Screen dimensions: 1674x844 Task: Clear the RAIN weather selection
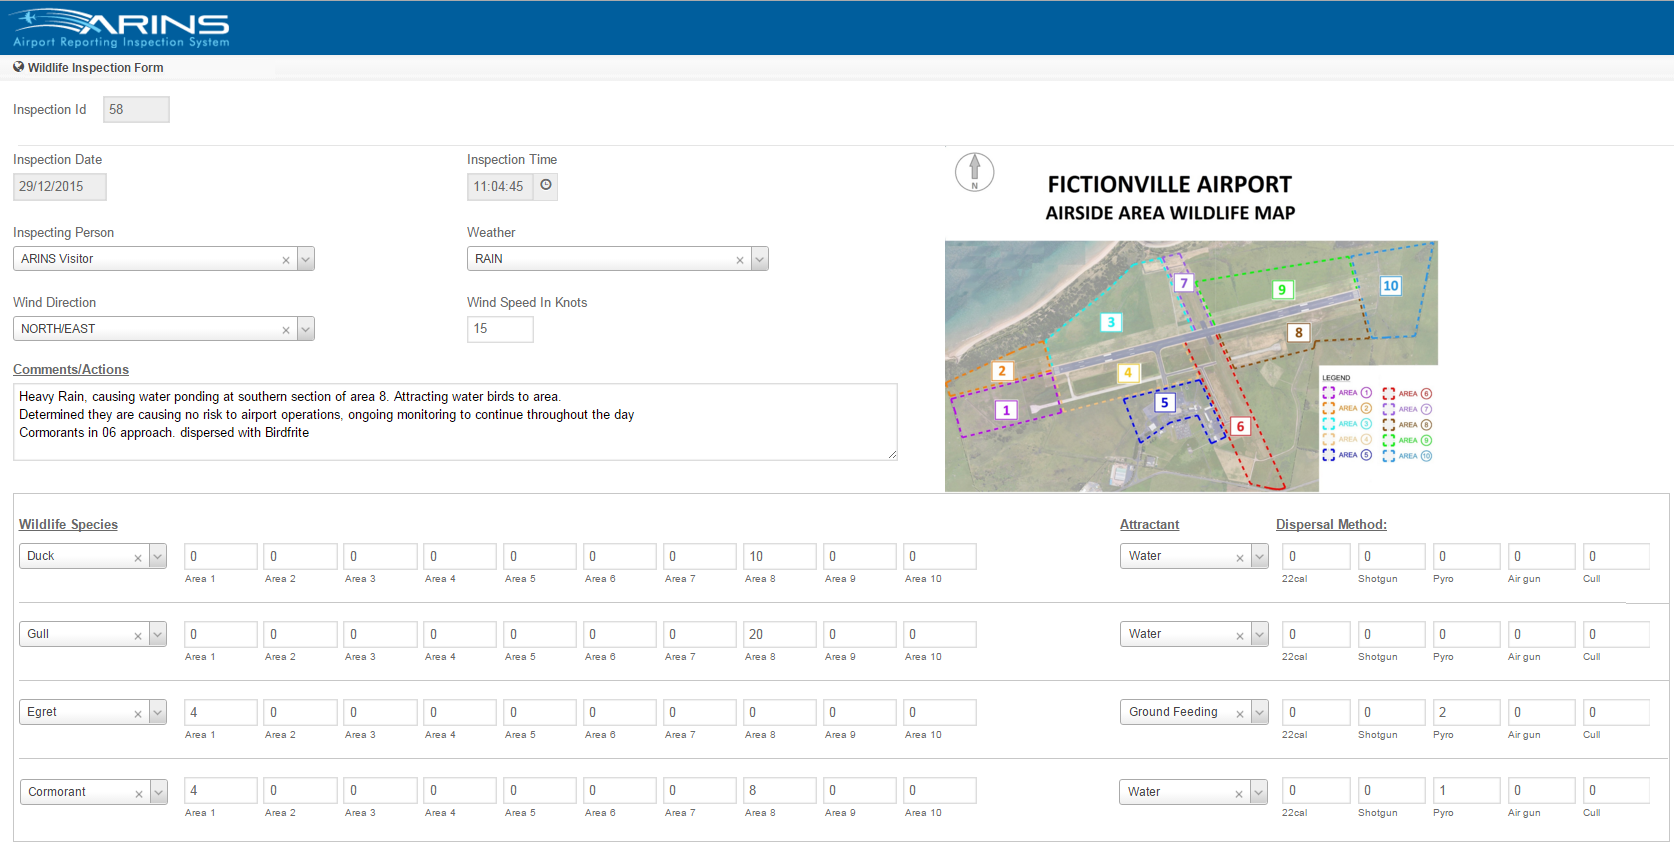point(740,260)
